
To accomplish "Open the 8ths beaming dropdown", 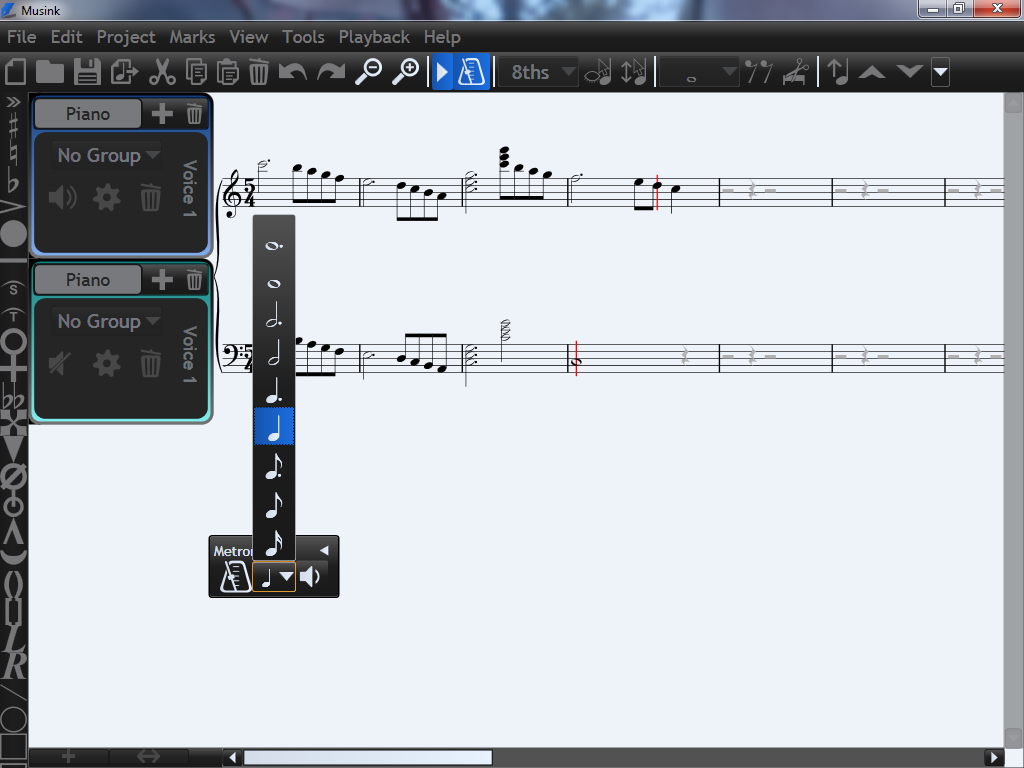I will (539, 72).
